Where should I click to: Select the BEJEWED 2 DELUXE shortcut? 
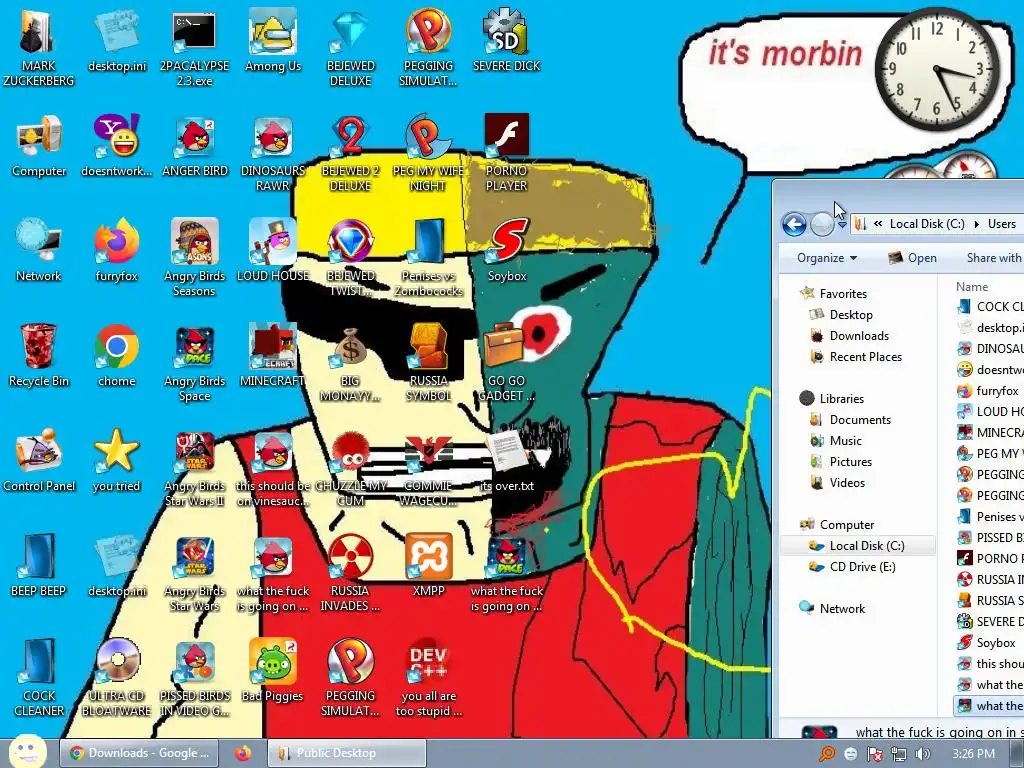pyautogui.click(x=351, y=153)
